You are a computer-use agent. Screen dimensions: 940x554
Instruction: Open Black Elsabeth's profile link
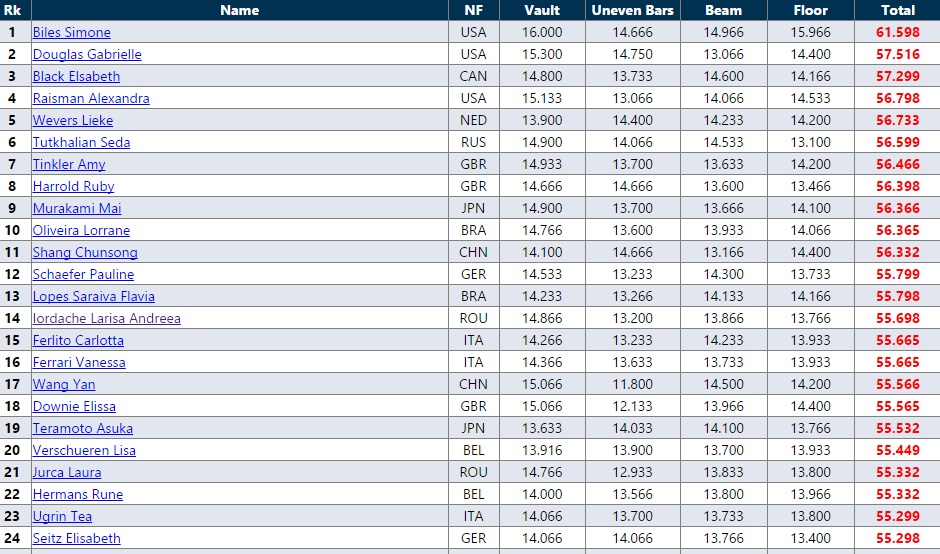[76, 77]
